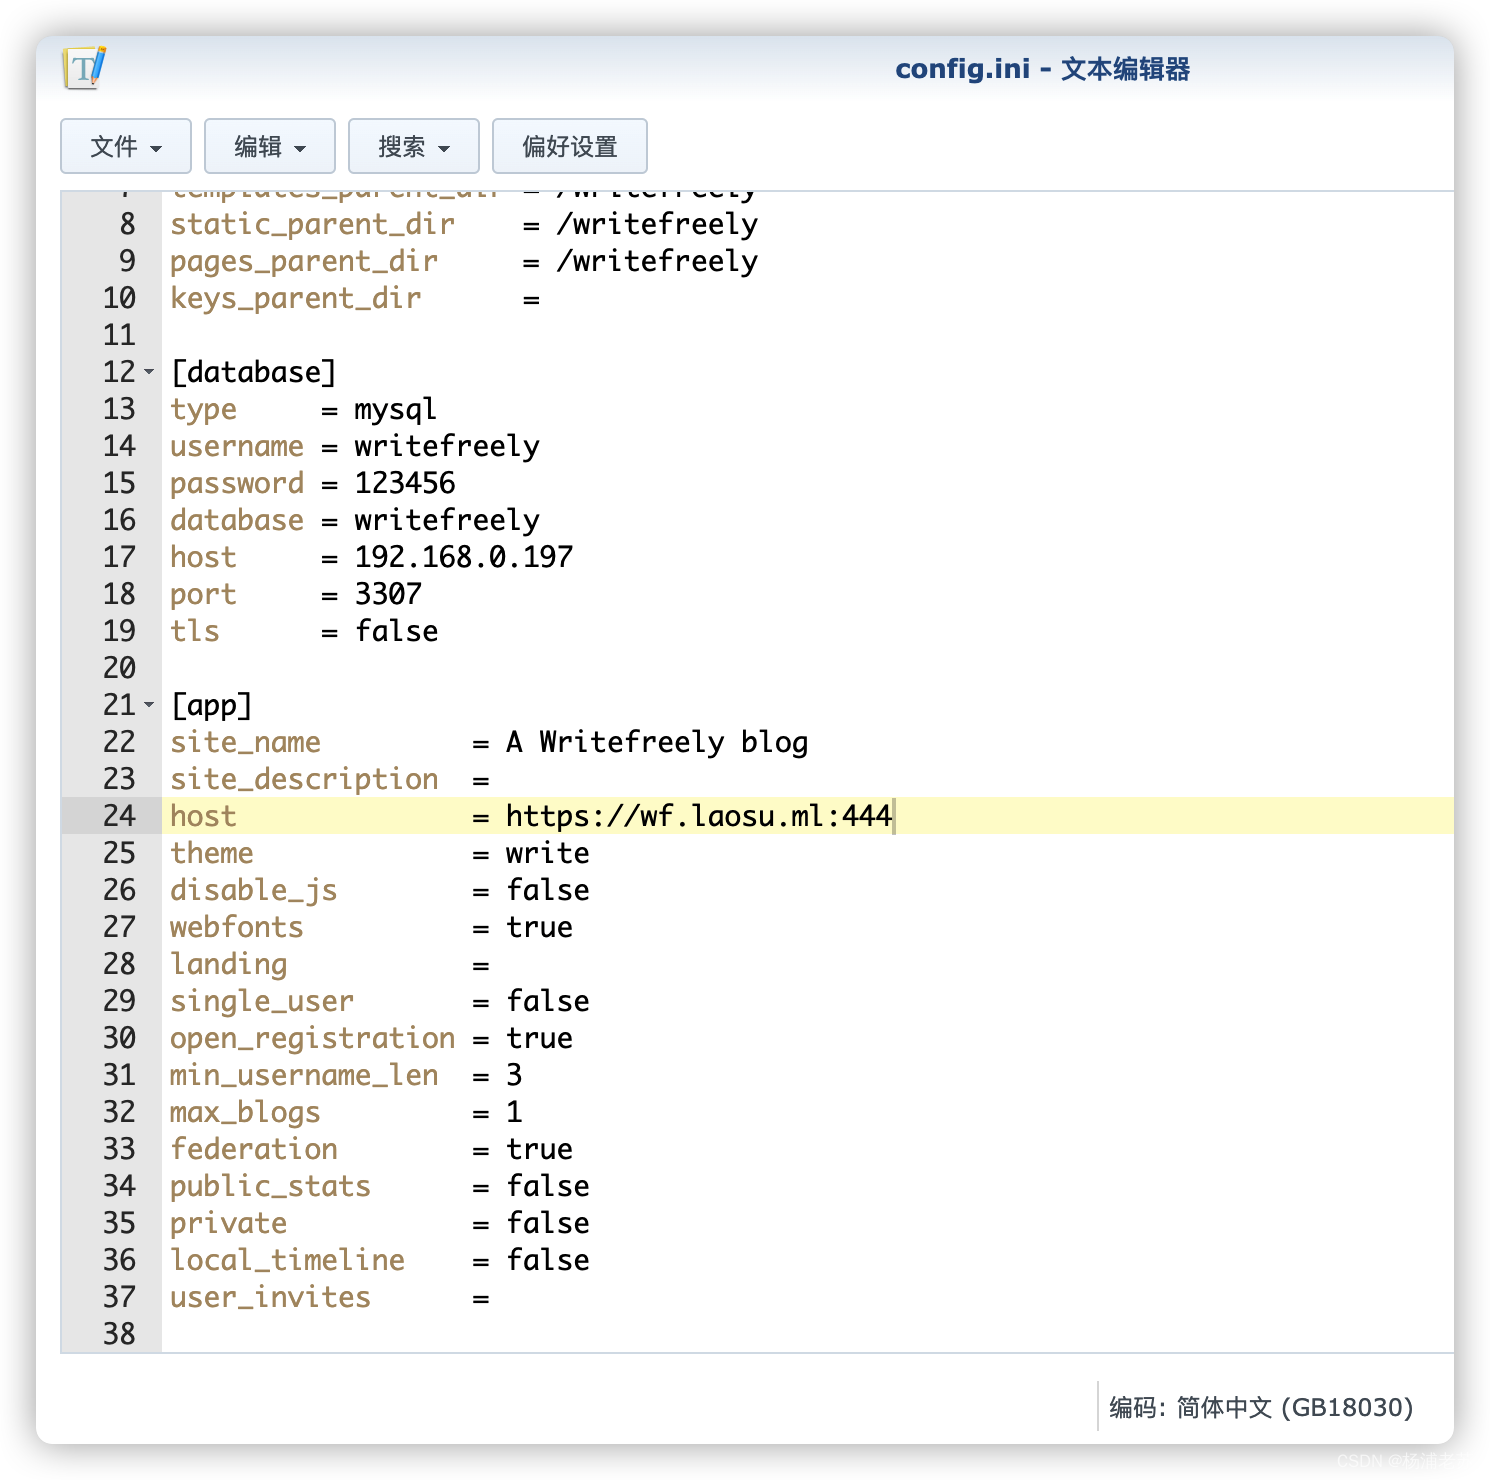This screenshot has height=1480, width=1490.
Task: Click line number 24 in gutter
Action: coord(119,816)
